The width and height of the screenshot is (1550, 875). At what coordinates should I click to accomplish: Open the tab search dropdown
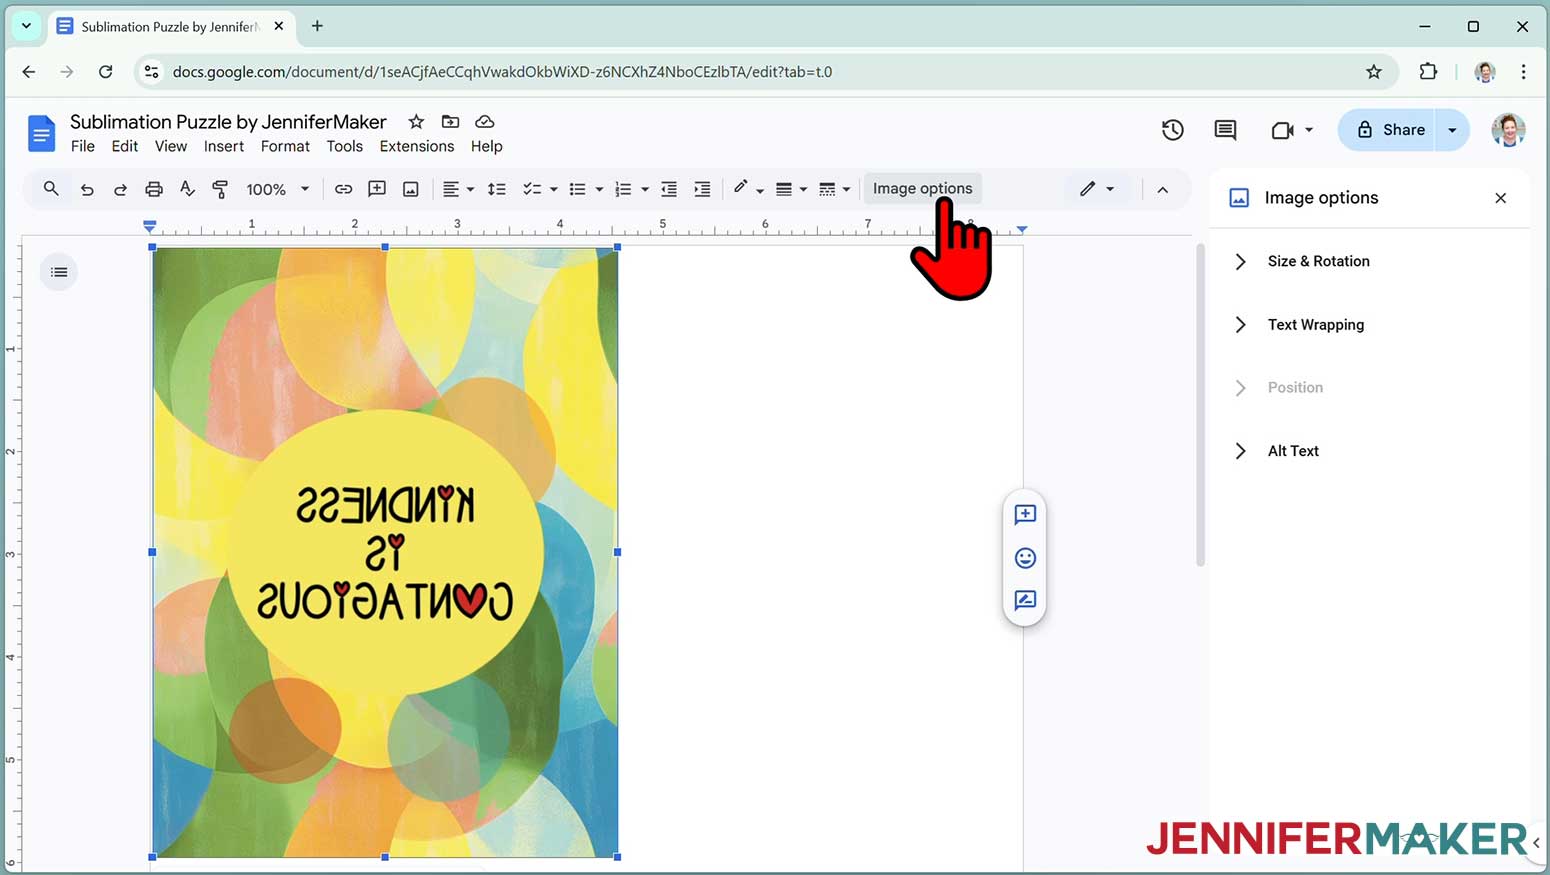point(27,26)
